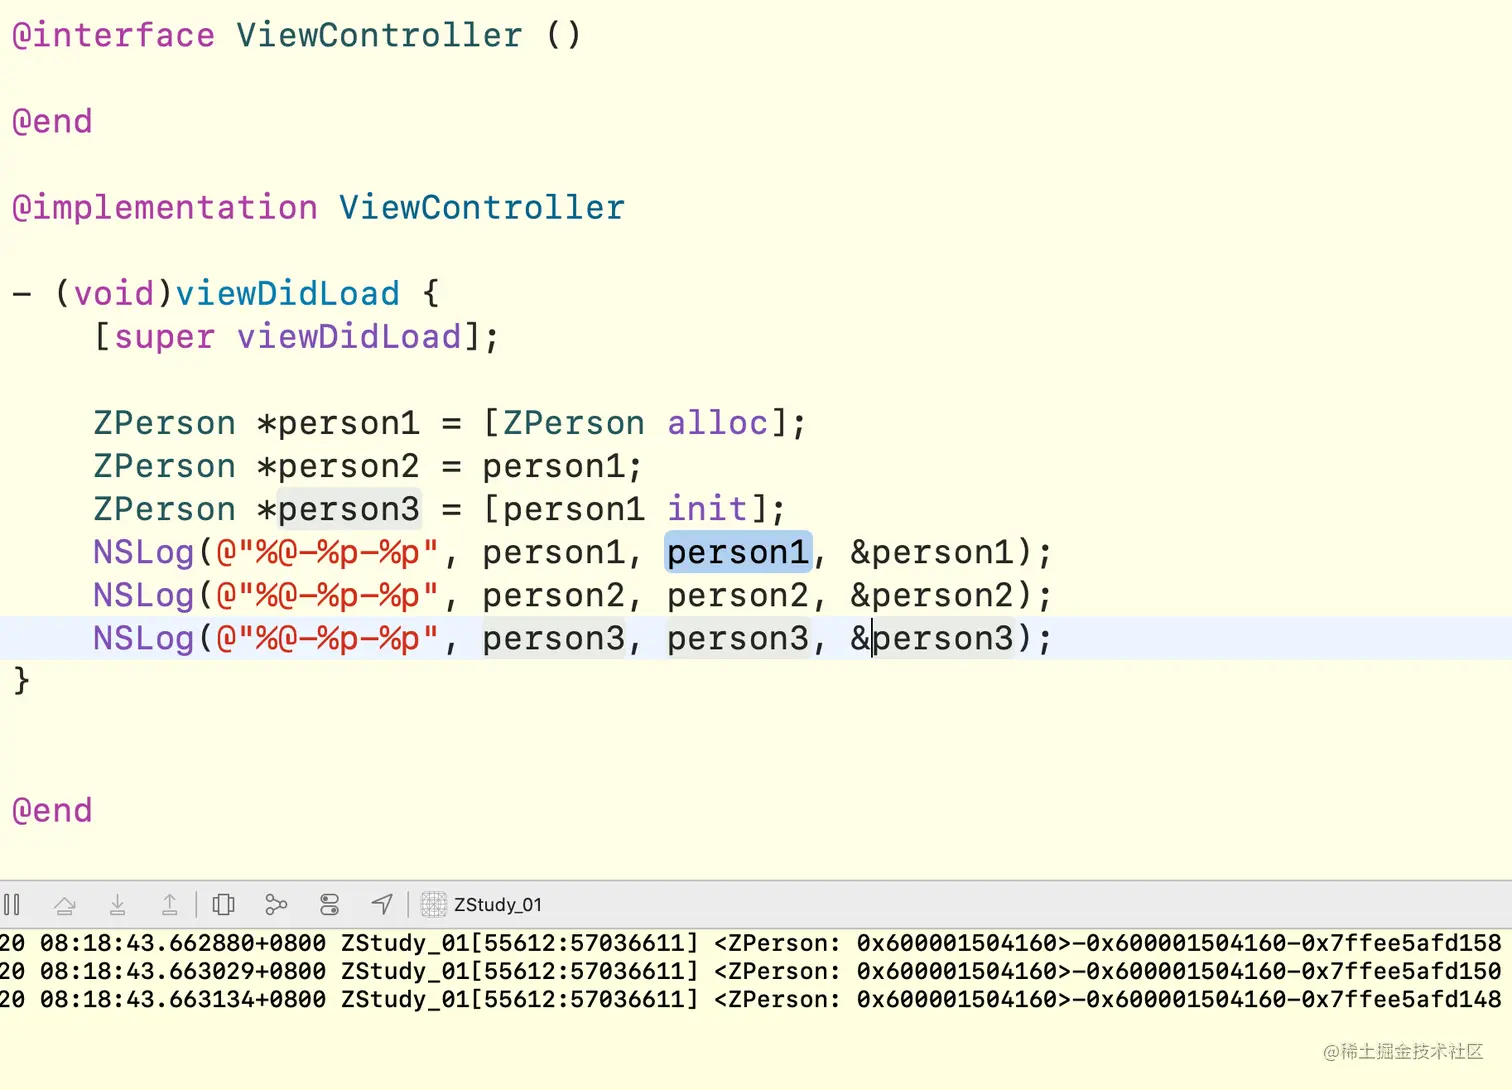Click console log line ending 0x7ffee5afd148

pyautogui.click(x=751, y=999)
